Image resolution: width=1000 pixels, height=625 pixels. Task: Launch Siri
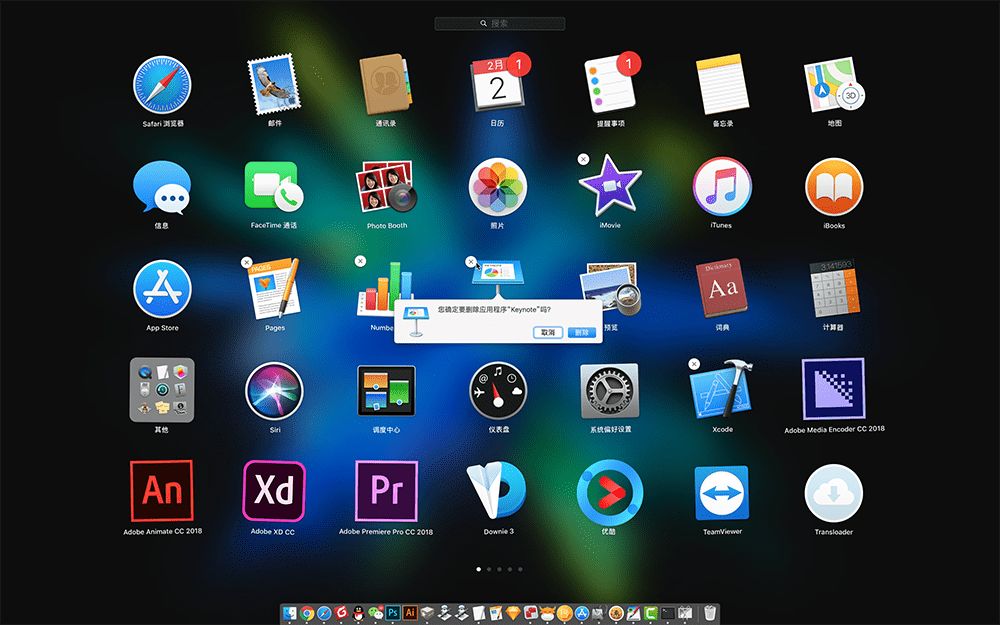274,391
